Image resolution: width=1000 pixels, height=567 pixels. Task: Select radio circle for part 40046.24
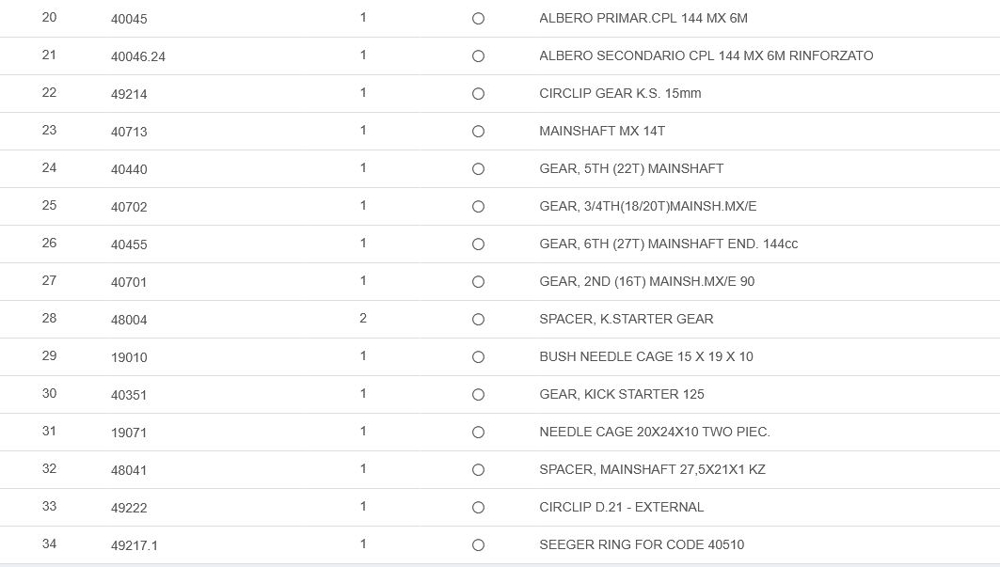478,56
